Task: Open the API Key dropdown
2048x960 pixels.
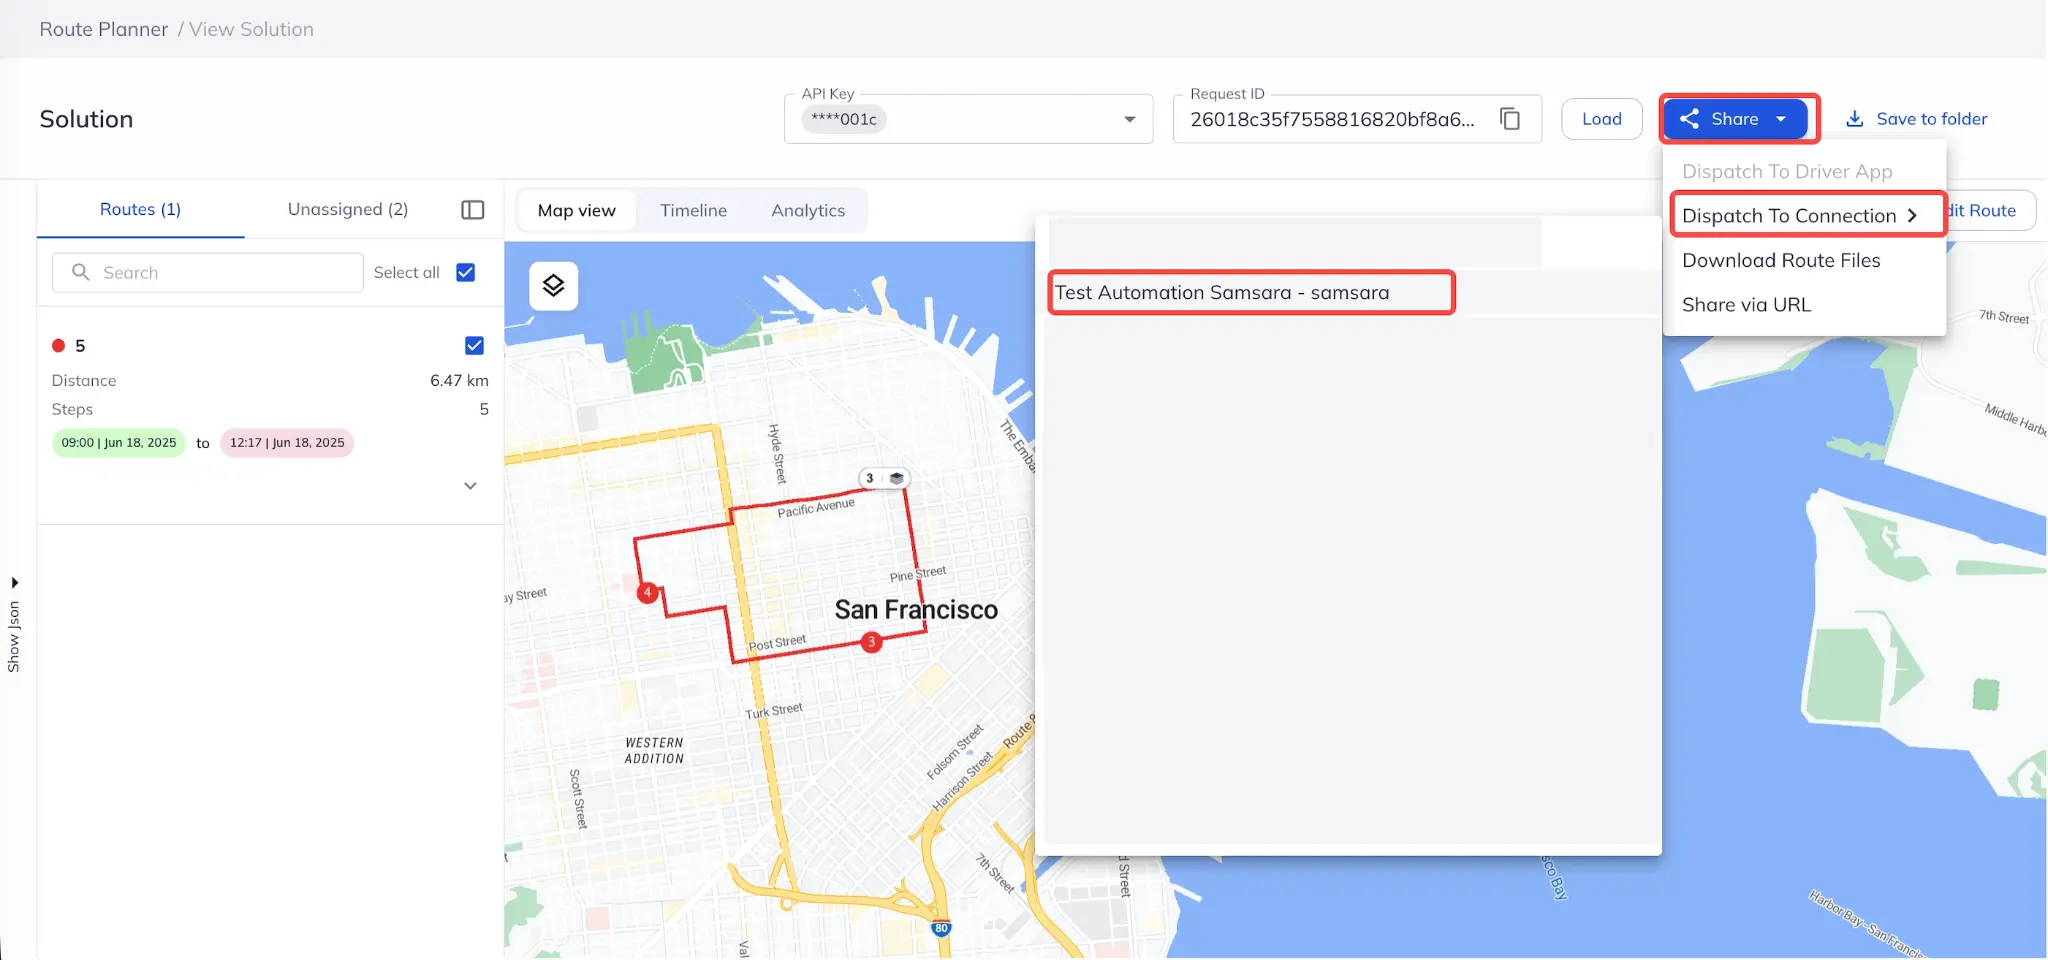Action: (1130, 119)
